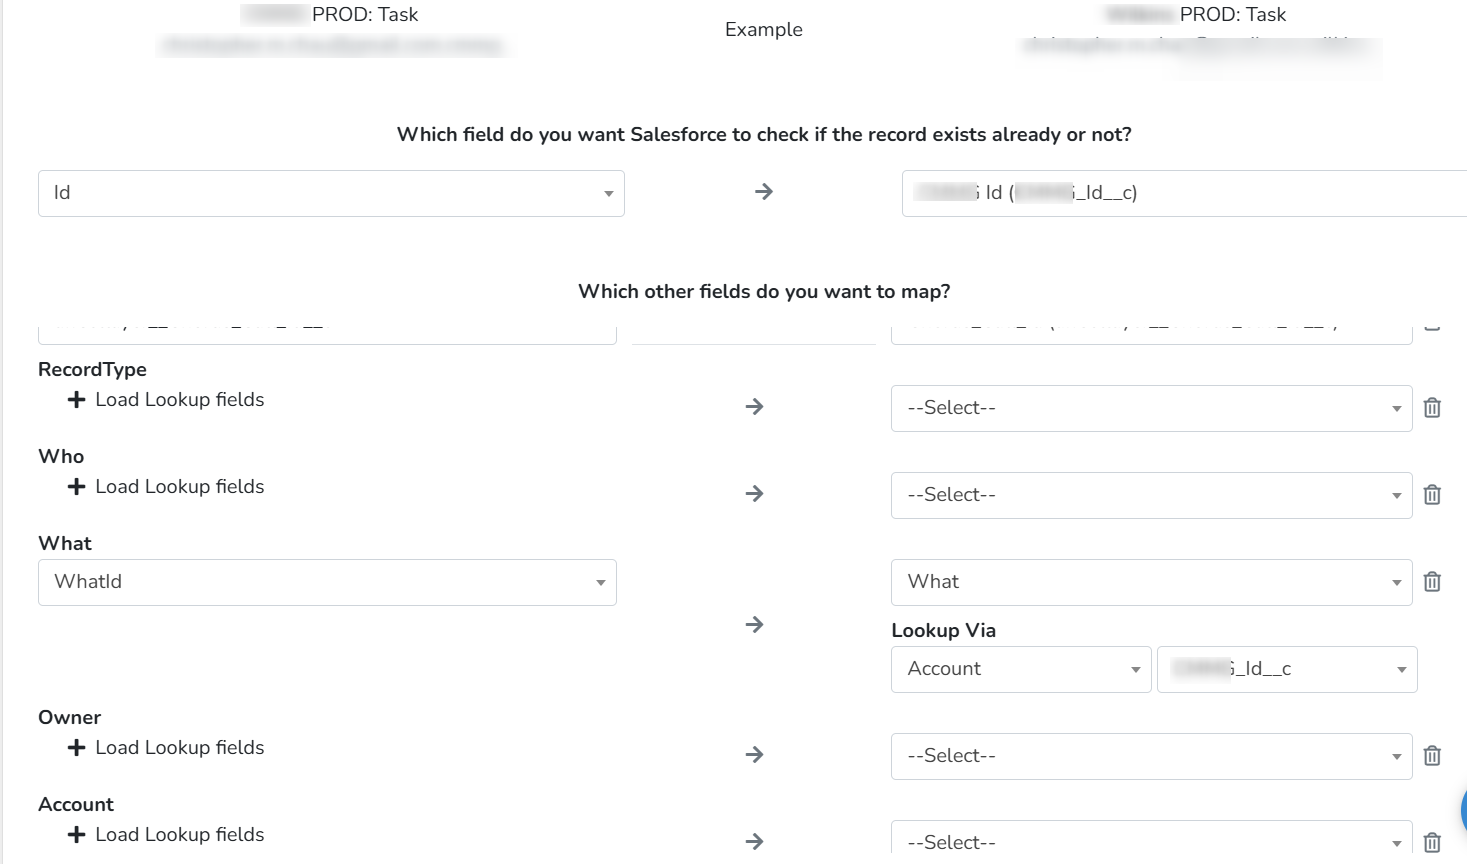Viewport: 1467px width, 864px height.
Task: Remove the What field mapping via trash icon
Action: 1432,582
